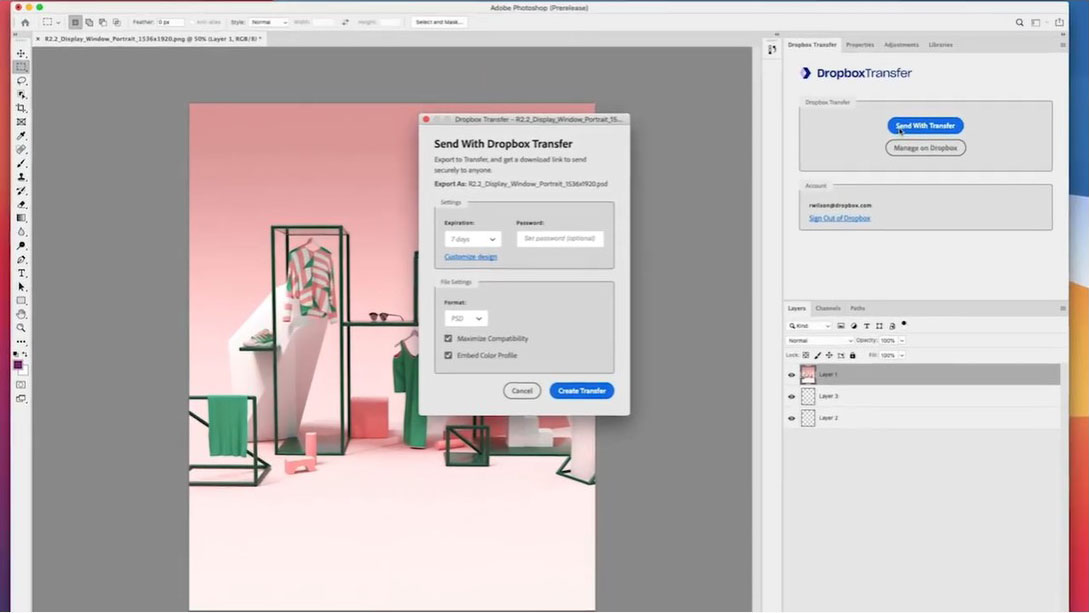Open the Format PSD dropdown

465,318
